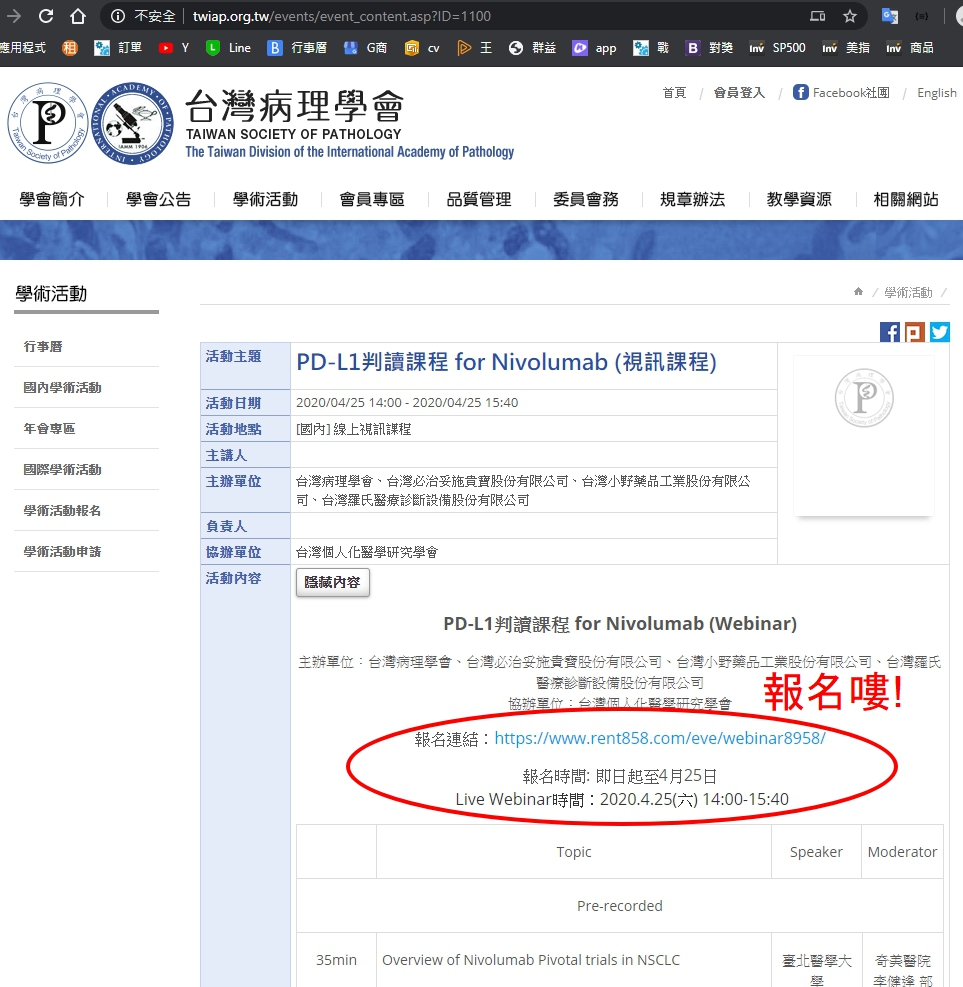This screenshot has height=987, width=963.
Task: Open the Line bookmark
Action: coord(228,48)
